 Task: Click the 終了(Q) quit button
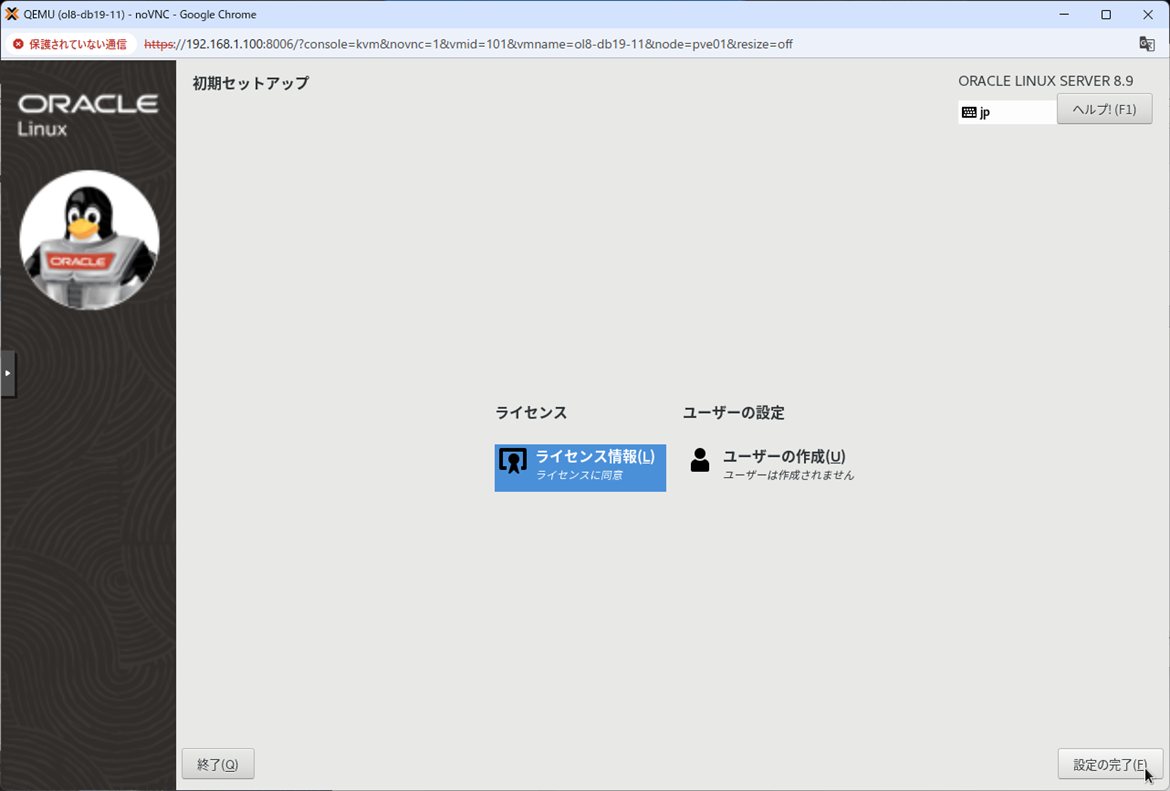(x=218, y=763)
